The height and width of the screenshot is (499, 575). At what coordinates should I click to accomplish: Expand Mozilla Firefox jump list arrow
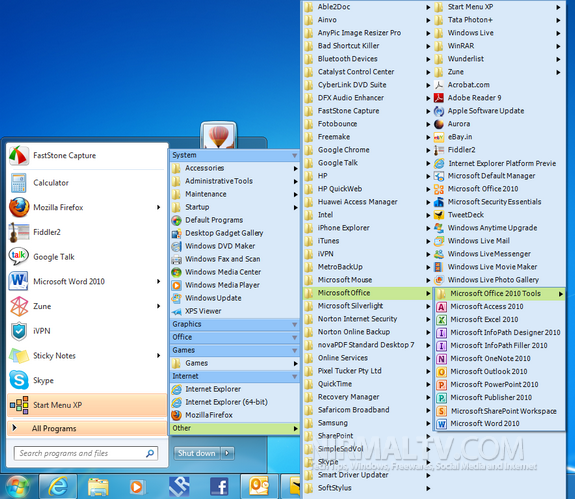158,207
